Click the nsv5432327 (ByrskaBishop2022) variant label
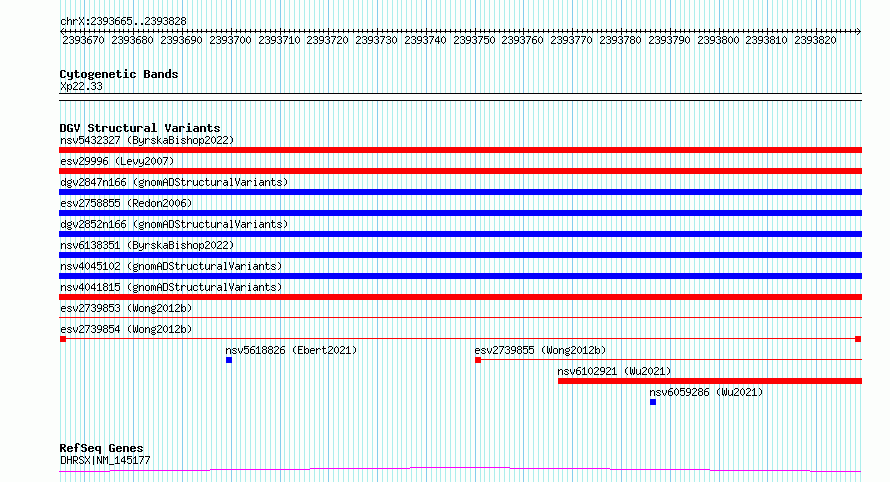Screen dimensions: 890x482 (147, 140)
